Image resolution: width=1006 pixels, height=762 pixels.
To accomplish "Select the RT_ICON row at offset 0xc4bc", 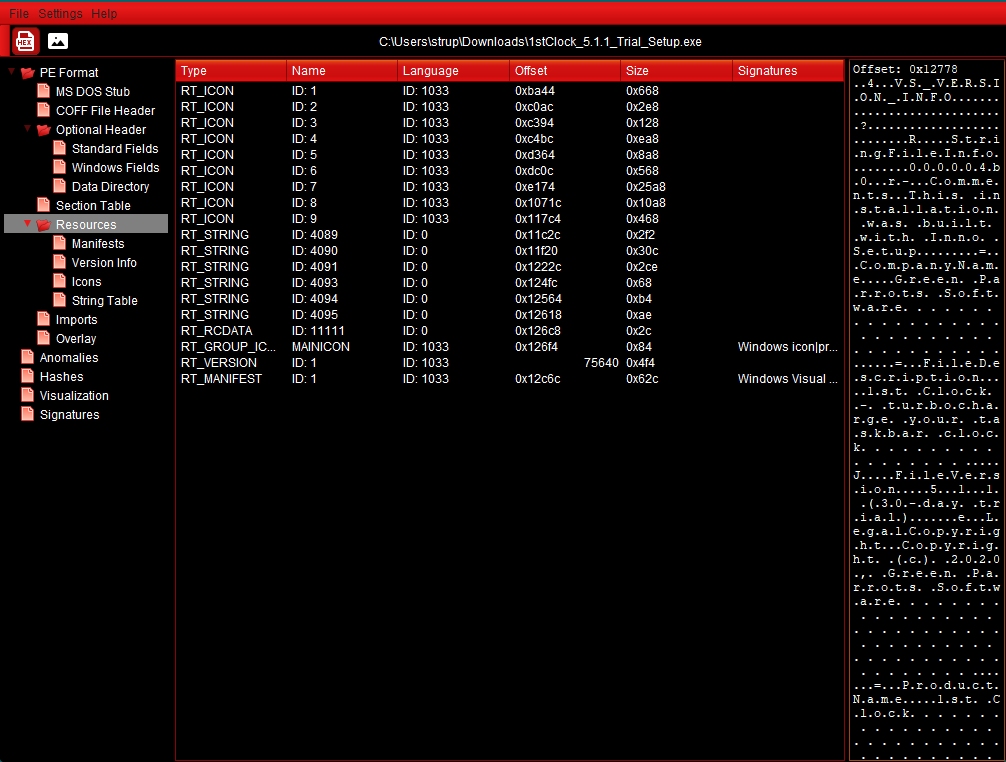I will click(509, 139).
